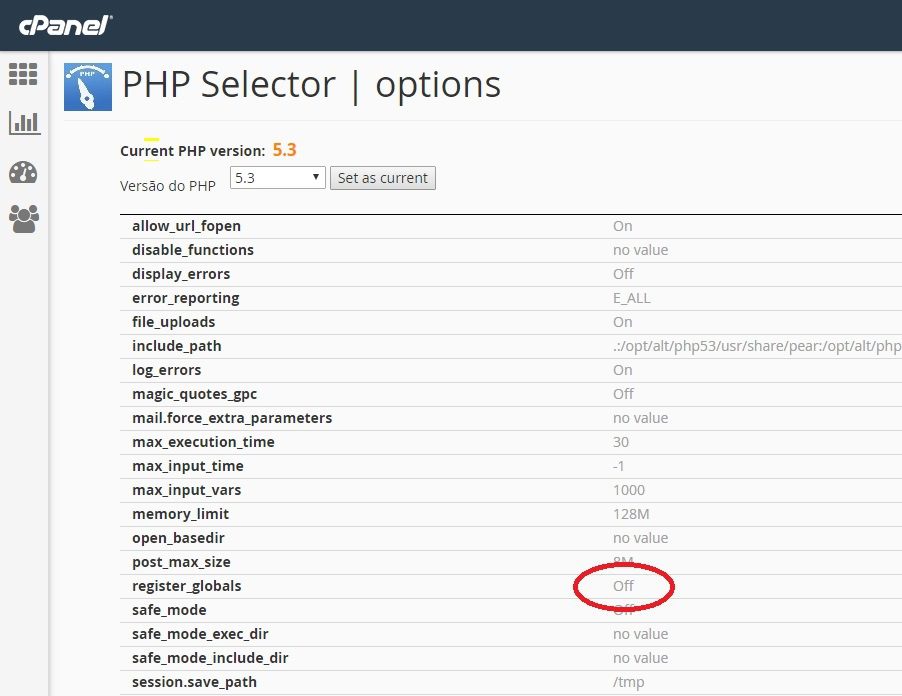Select the safe_mode_include_dir option label

[x=210, y=658]
